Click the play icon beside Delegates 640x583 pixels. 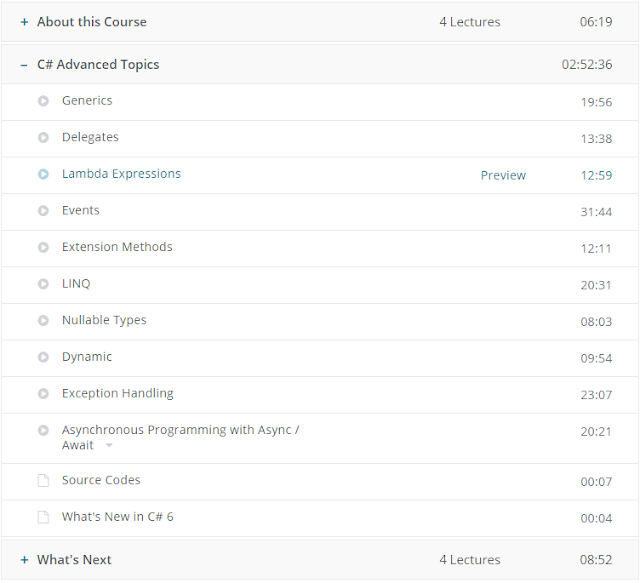pos(43,138)
